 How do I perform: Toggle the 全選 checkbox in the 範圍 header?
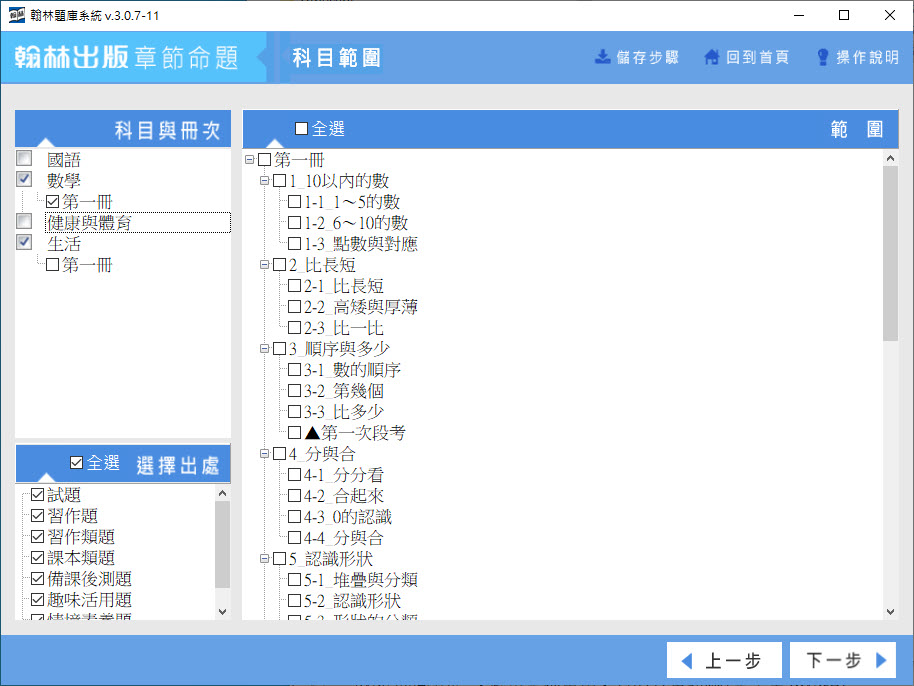(x=301, y=129)
